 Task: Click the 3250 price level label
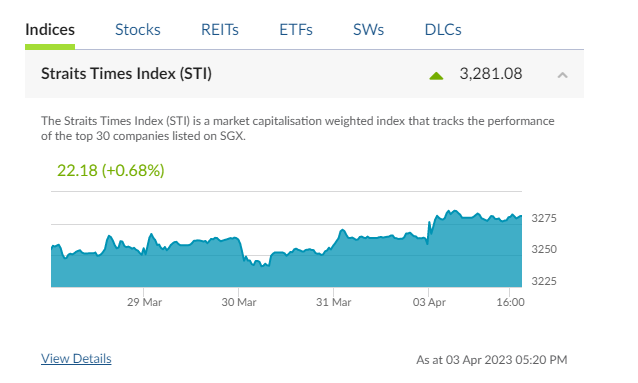click(544, 249)
